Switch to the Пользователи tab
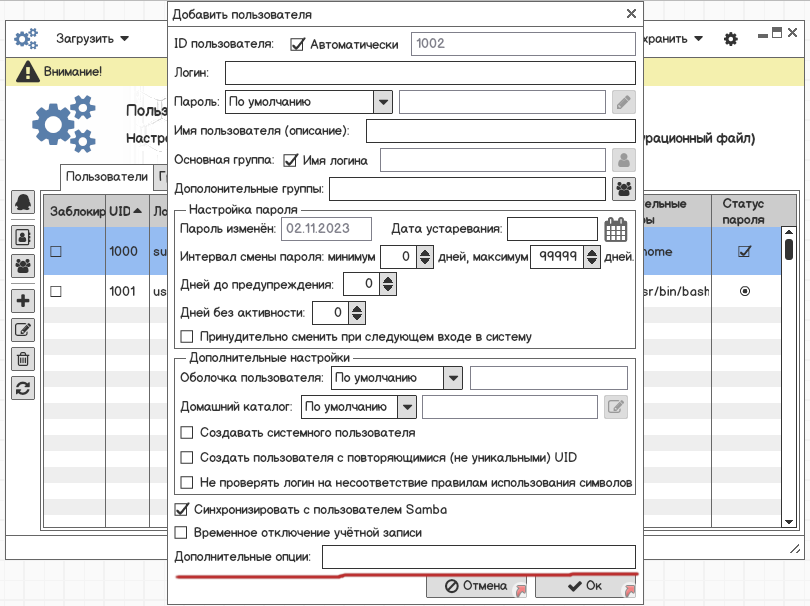This screenshot has width=810, height=606. (107, 177)
